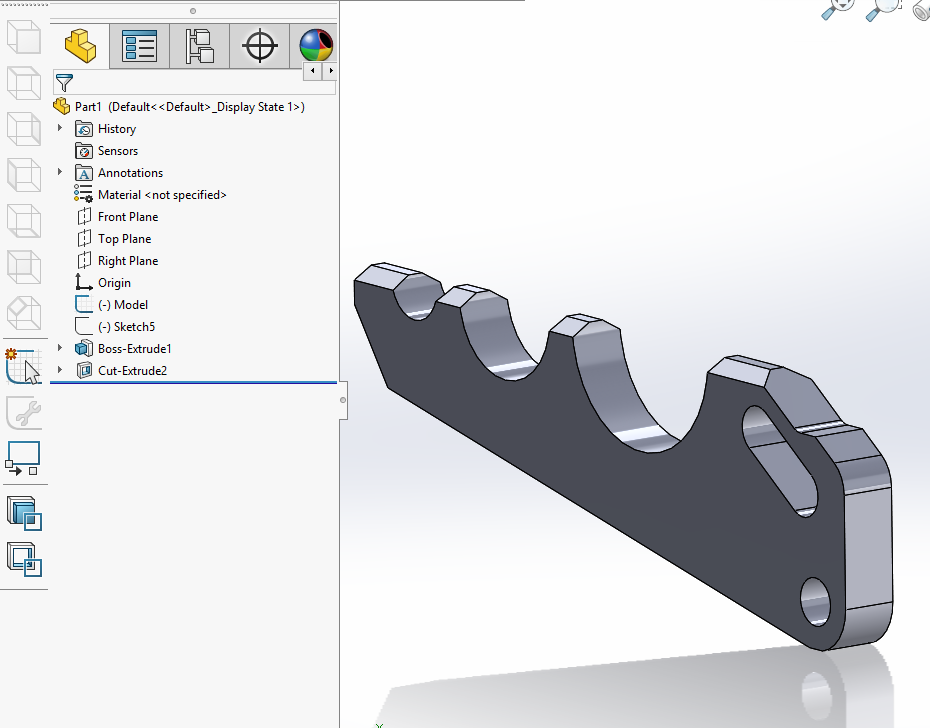
Task: Select the Boss-Extrude1 label
Action: (x=135, y=348)
